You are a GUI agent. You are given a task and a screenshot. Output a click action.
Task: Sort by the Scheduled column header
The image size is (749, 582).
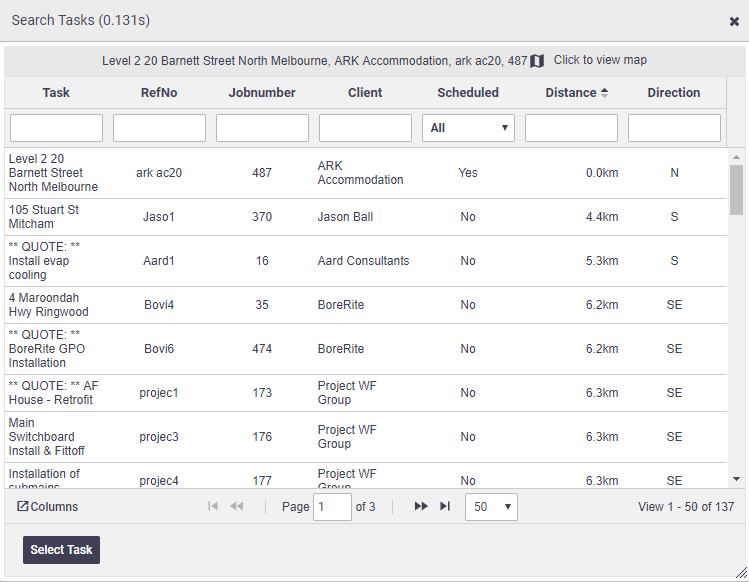[468, 93]
